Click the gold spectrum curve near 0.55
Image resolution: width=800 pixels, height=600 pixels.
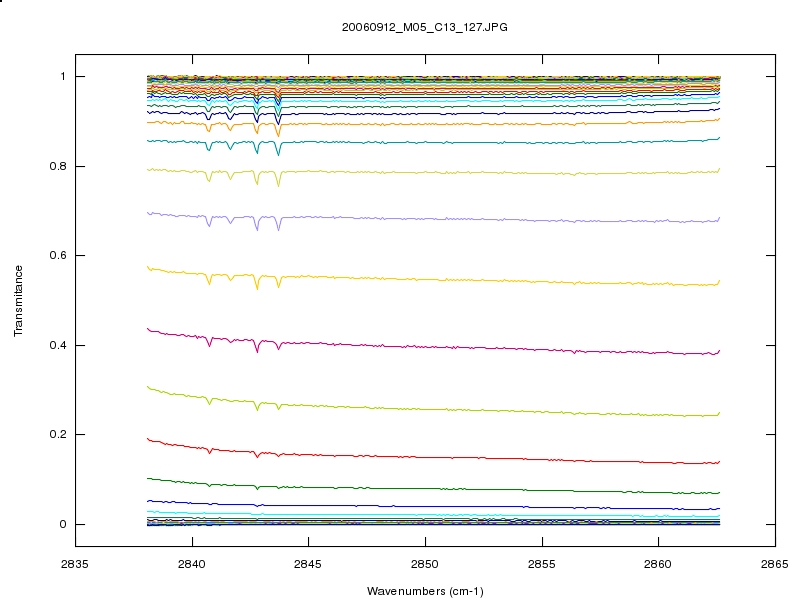[434, 280]
